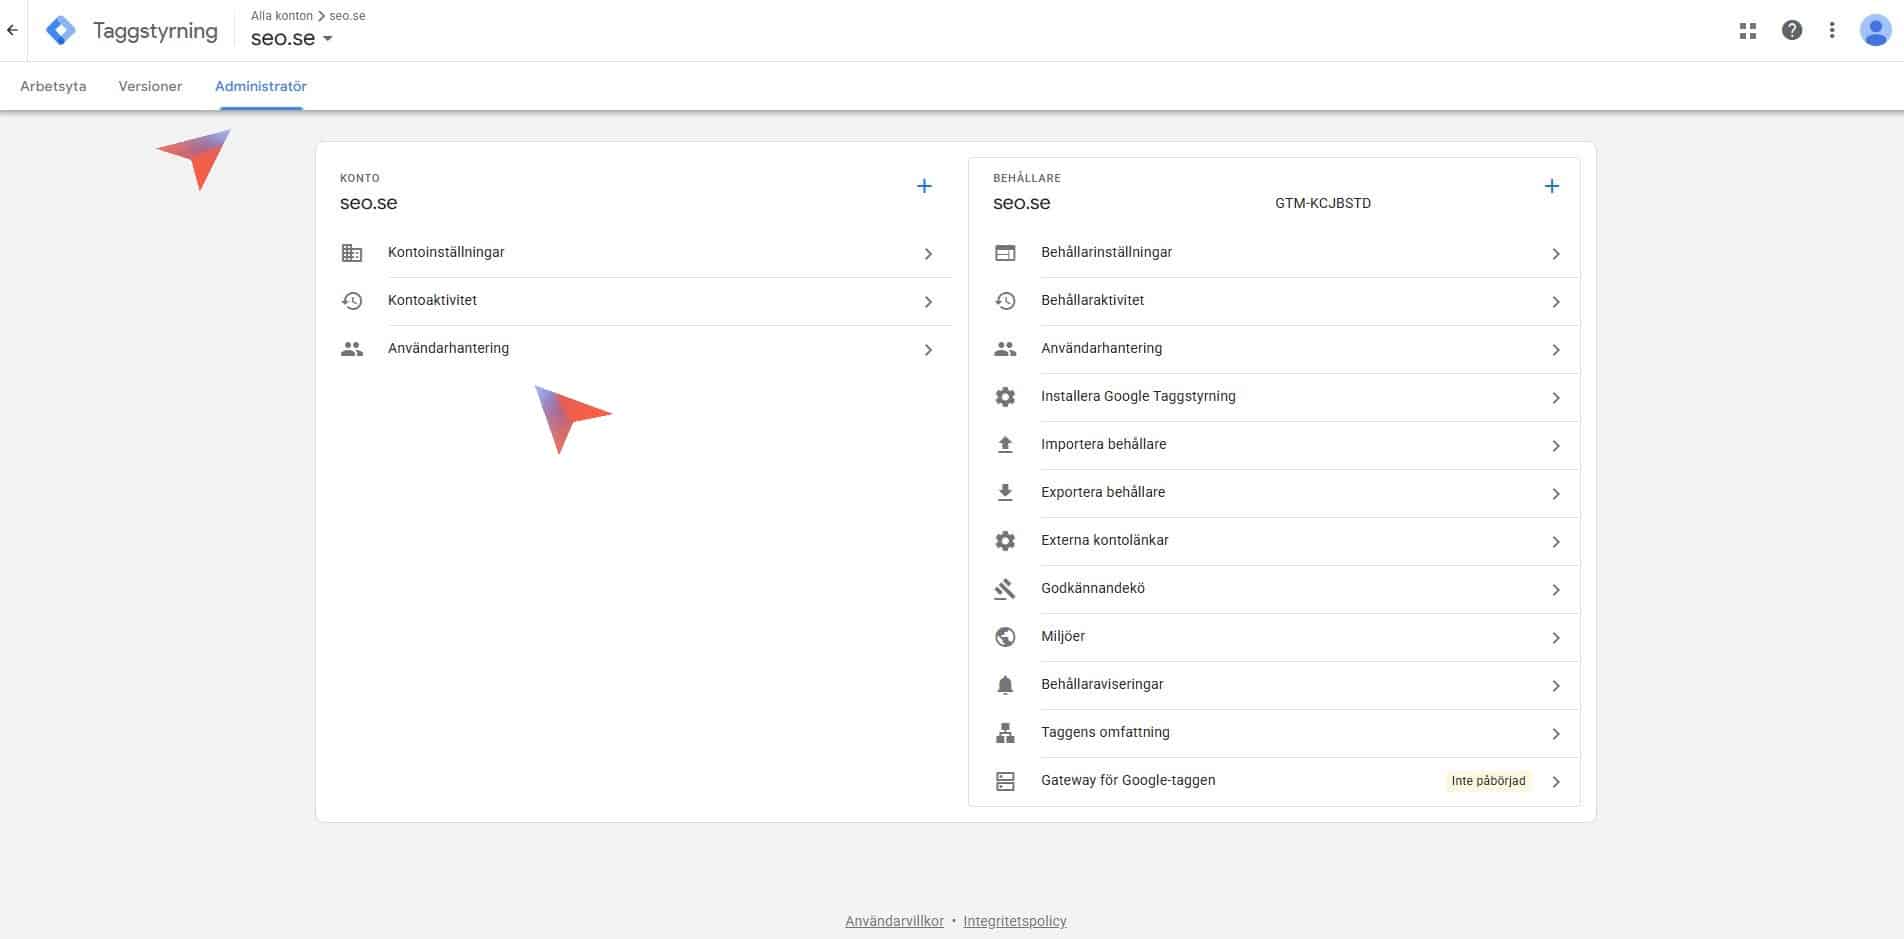The image size is (1904, 939).
Task: Click the Tag Manager logo icon
Action: coord(61,31)
